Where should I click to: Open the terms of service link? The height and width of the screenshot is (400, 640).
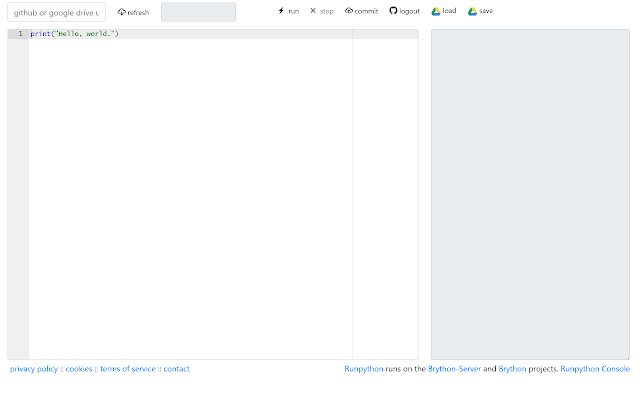pos(128,369)
